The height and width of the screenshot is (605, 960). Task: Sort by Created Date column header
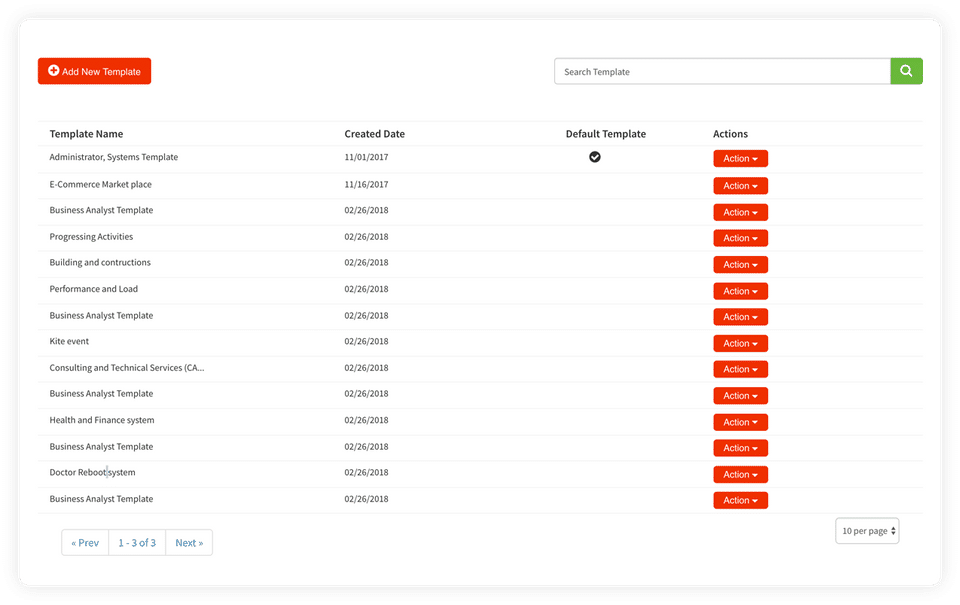click(374, 134)
